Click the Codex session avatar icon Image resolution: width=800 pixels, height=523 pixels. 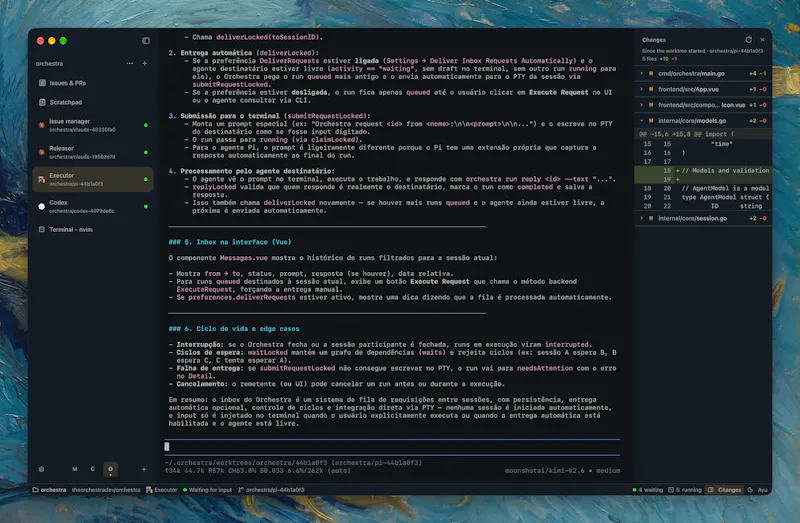42,207
